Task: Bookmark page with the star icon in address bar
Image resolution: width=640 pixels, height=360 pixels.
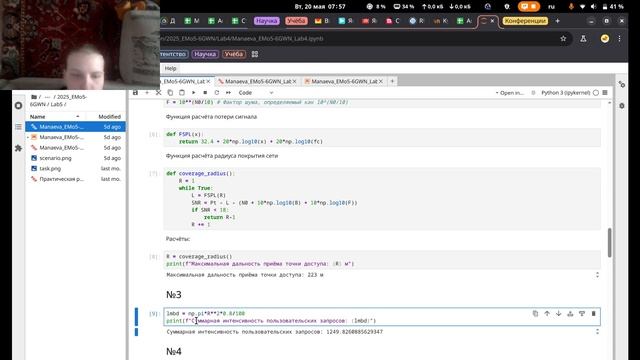Action: pyautogui.click(x=563, y=38)
